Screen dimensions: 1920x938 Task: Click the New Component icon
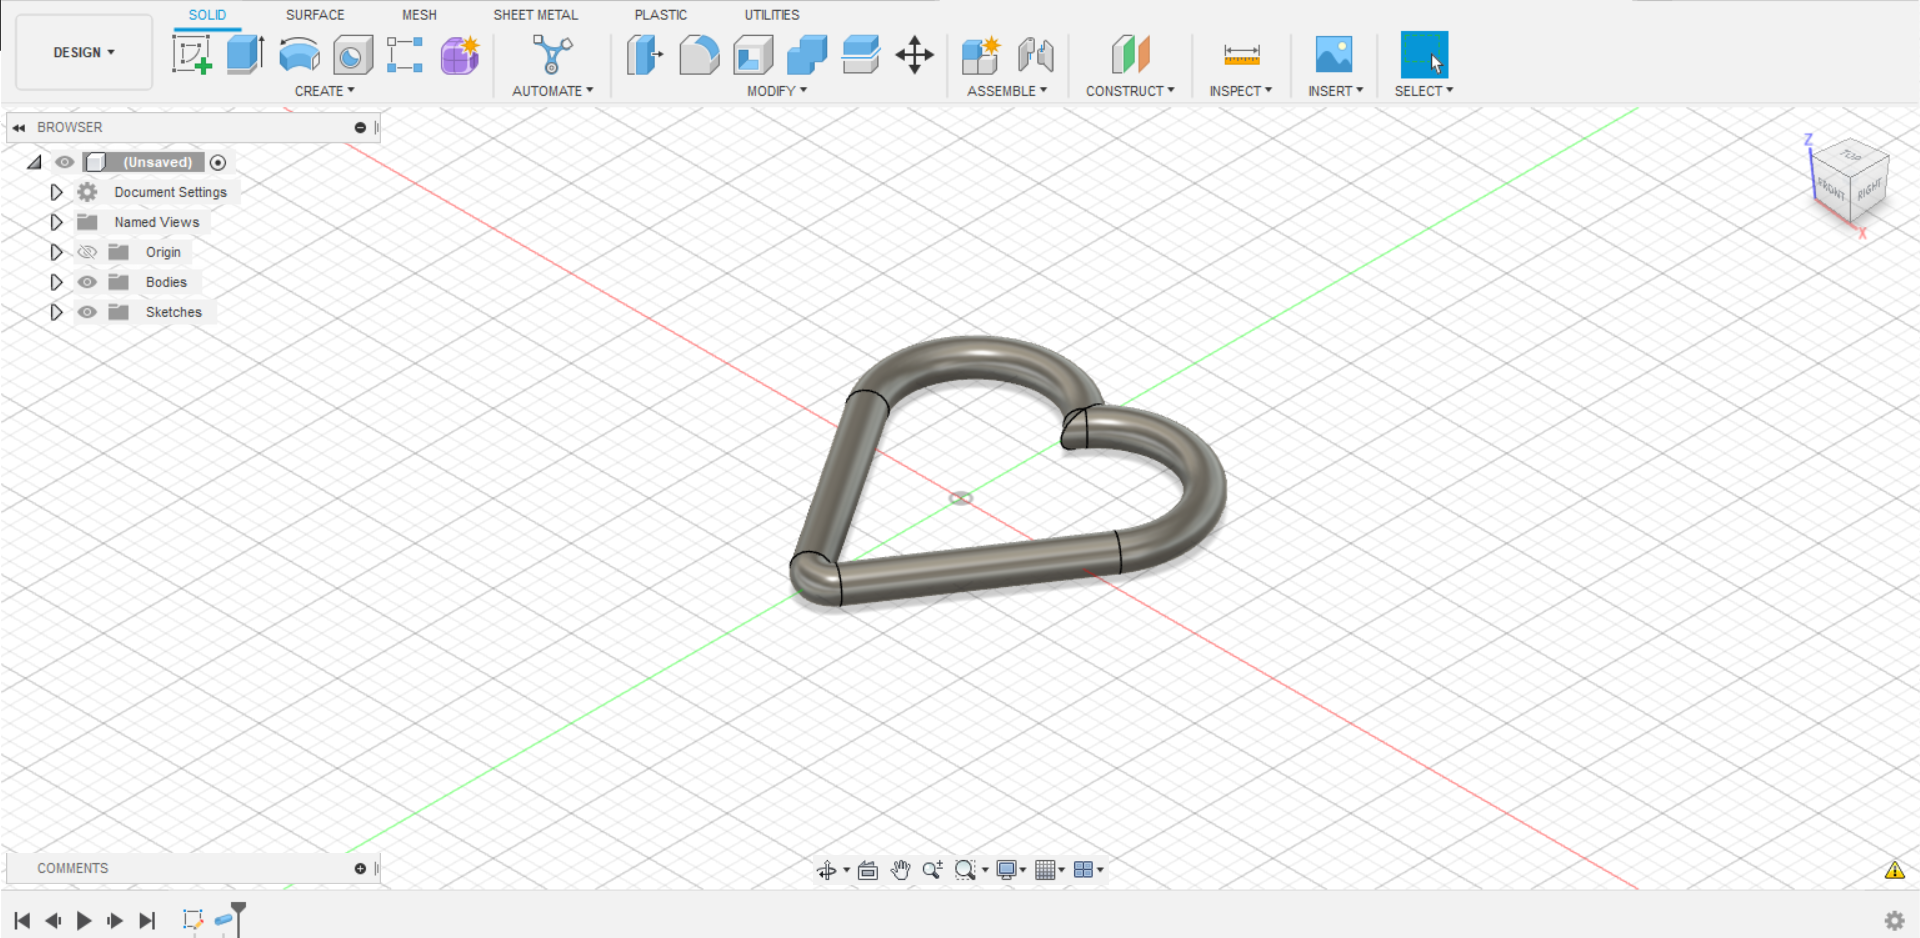coord(981,55)
